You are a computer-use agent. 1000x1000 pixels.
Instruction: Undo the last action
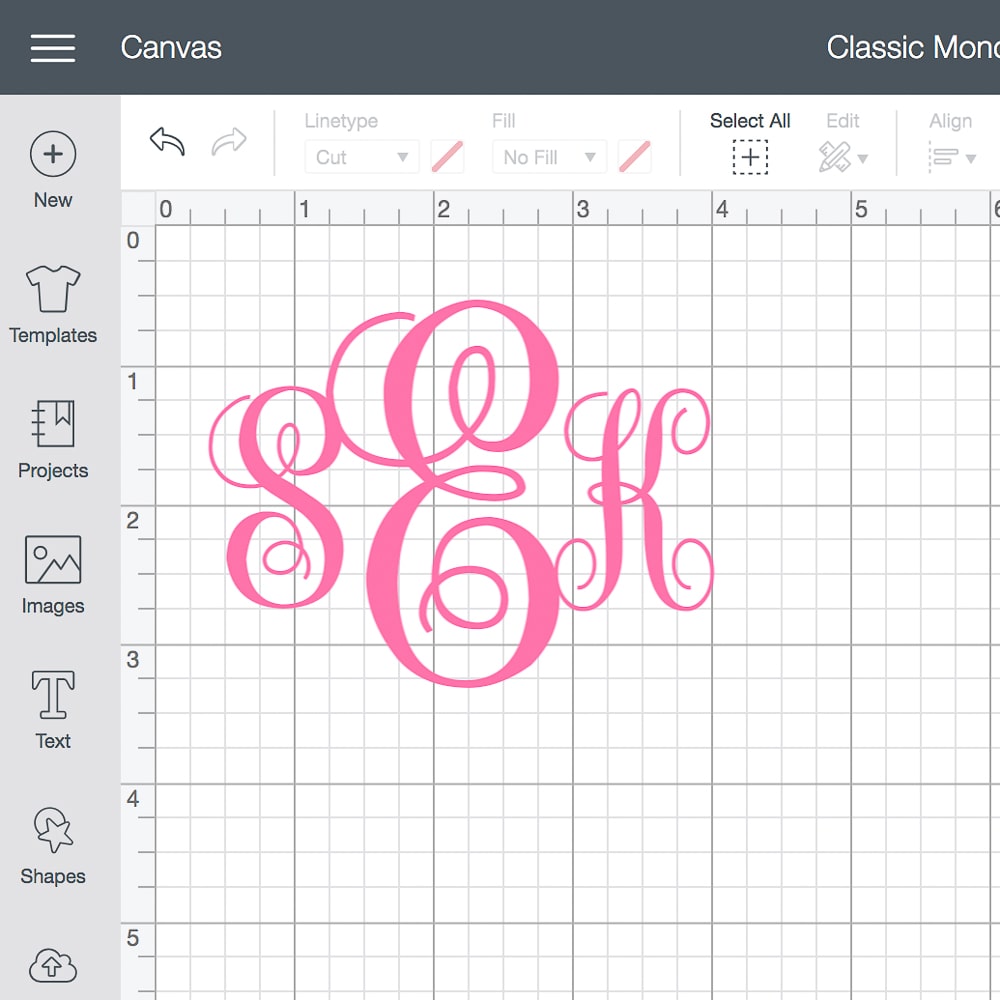pyautogui.click(x=167, y=142)
